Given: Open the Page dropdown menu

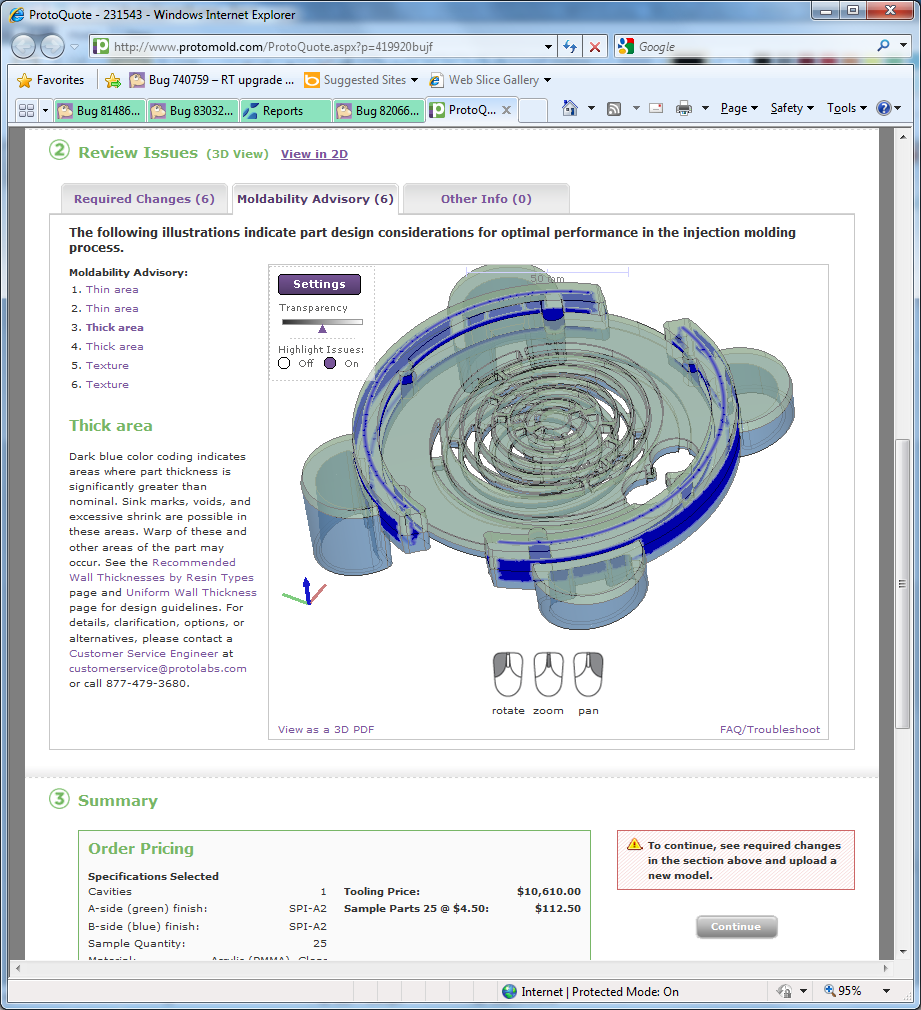Looking at the screenshot, I should 739,108.
